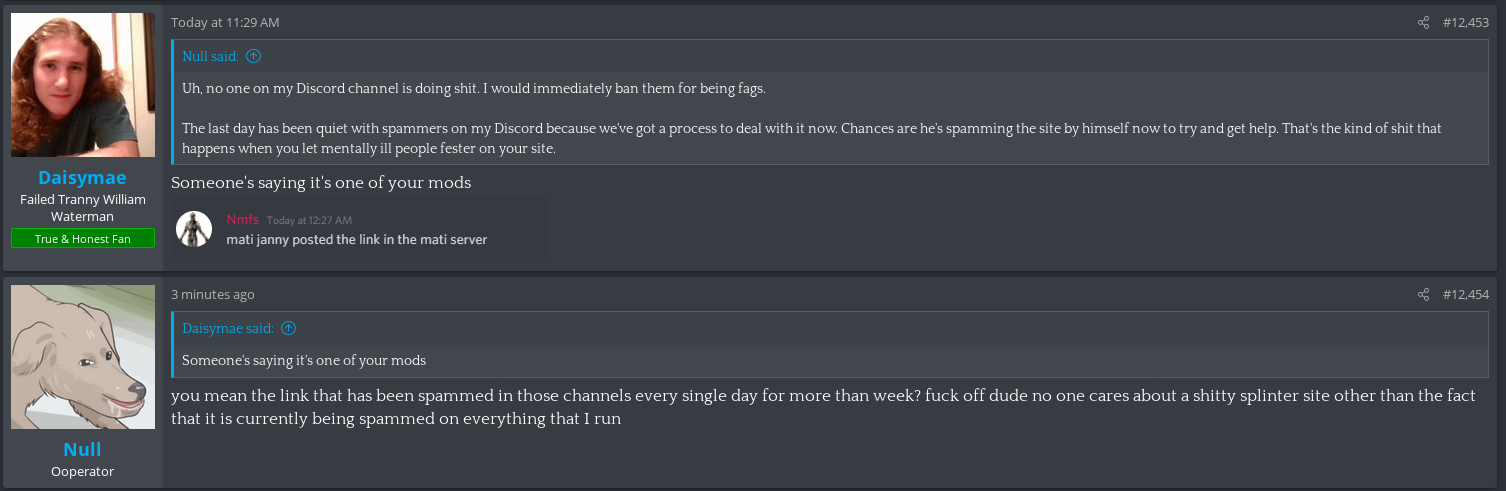Visit Daisymae username profile link
Viewport: 1506px width, 491px height.
coord(82,177)
